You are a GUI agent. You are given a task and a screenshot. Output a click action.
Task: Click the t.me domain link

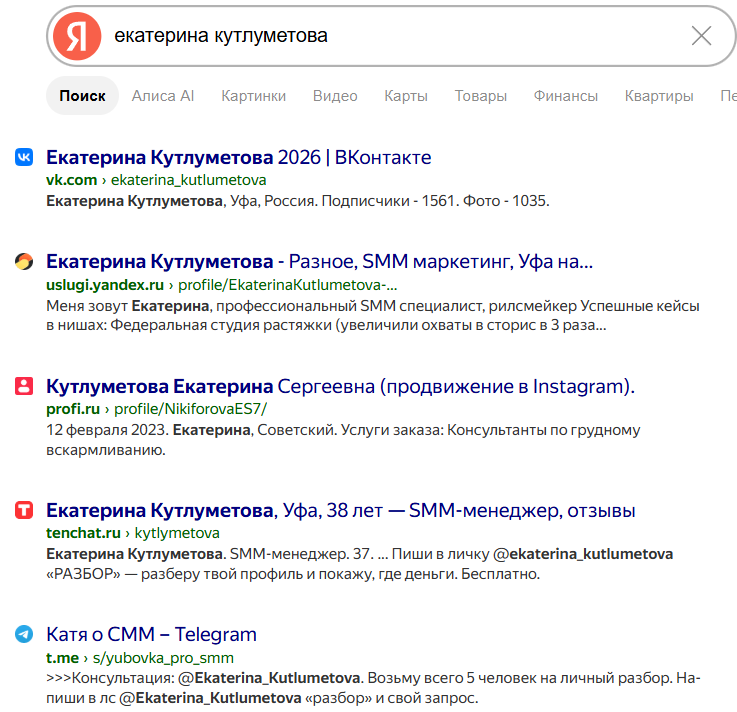(62, 657)
